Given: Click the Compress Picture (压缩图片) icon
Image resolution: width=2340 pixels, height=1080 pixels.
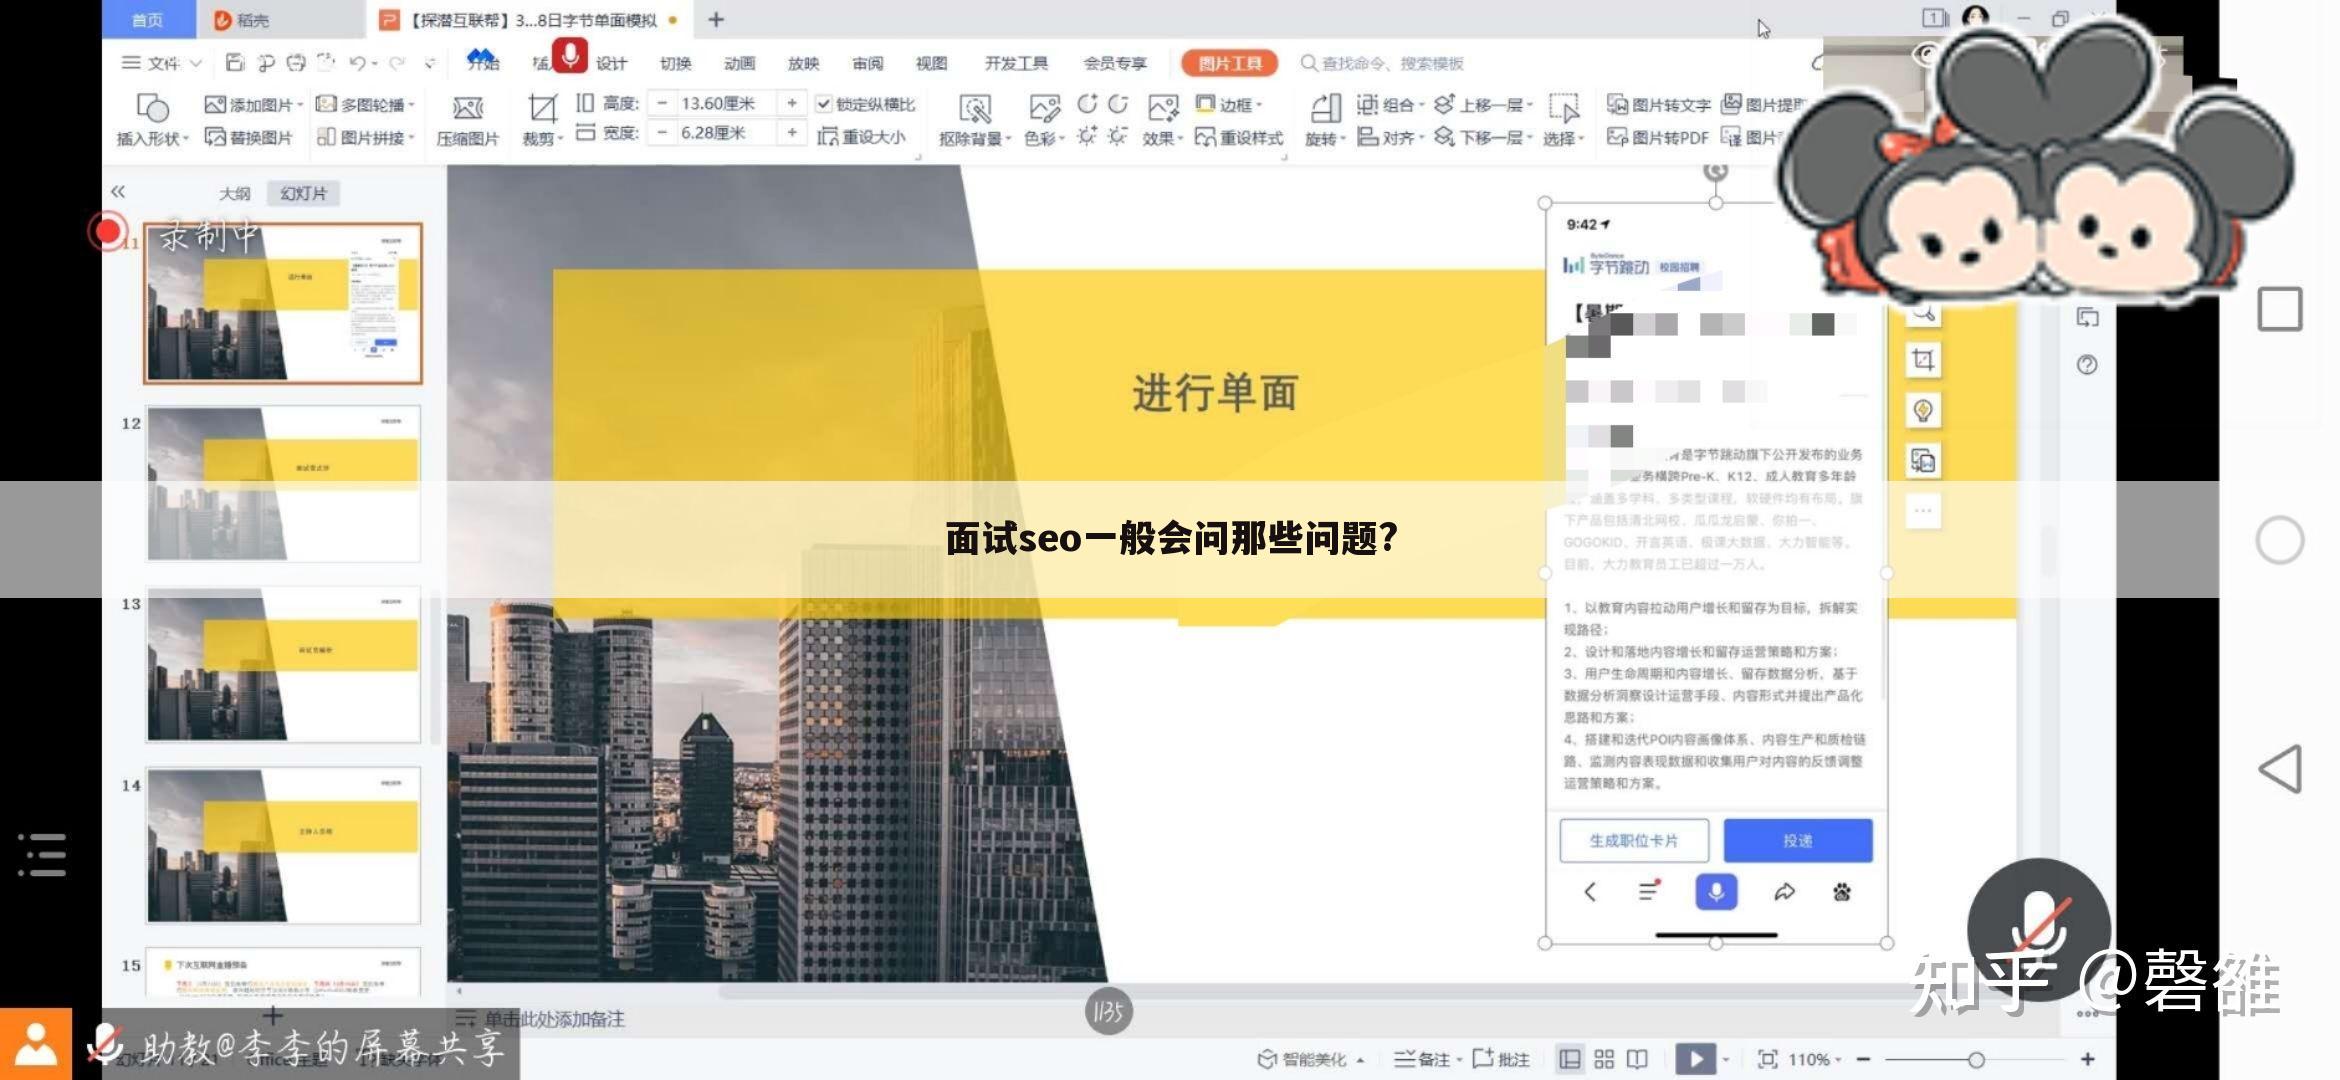Looking at the screenshot, I should click(467, 108).
